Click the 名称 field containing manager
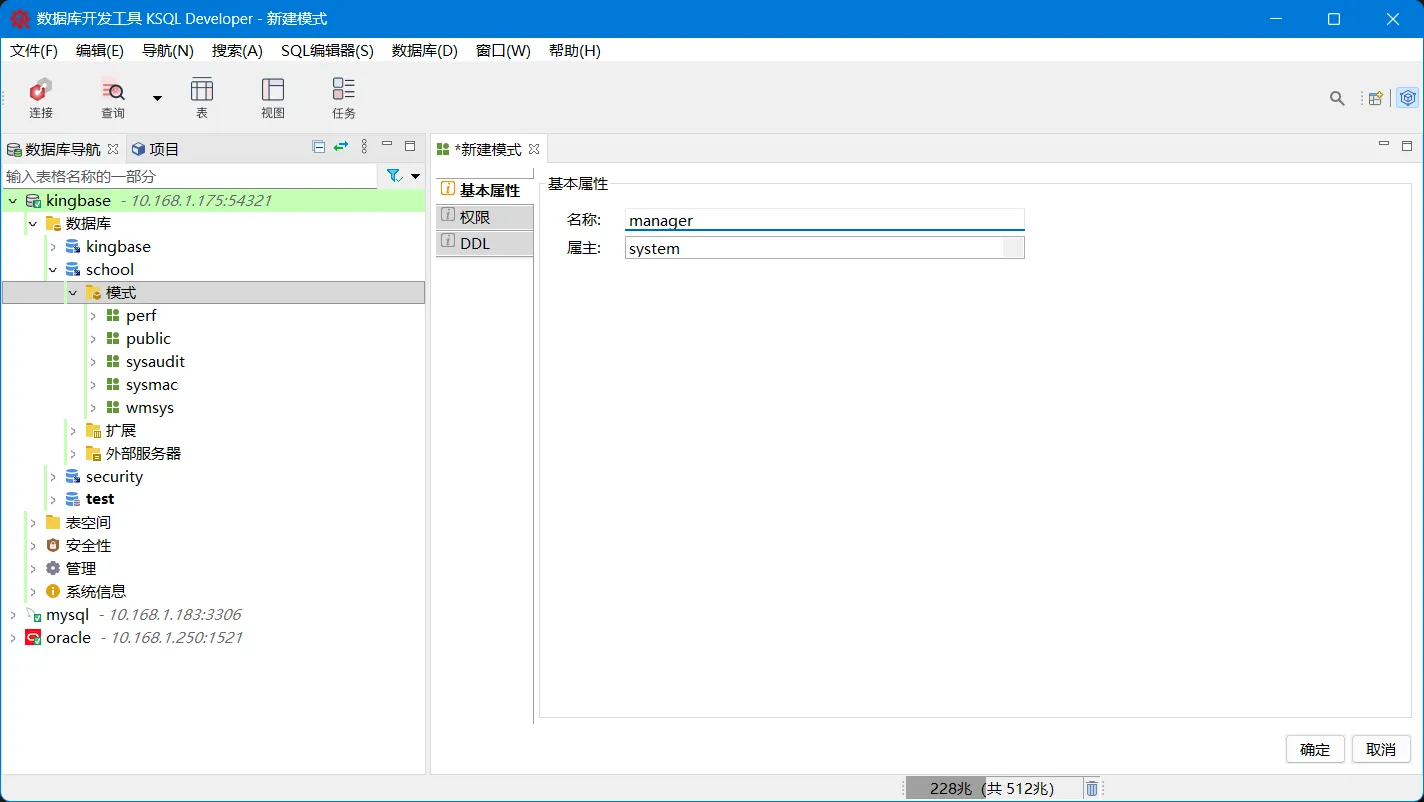 tap(824, 219)
